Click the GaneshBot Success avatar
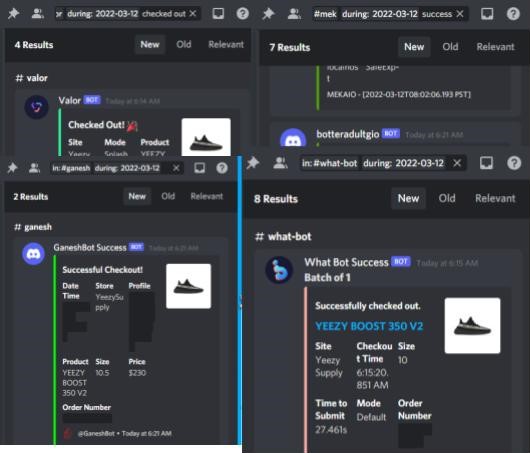The image size is (530, 453). pos(33,254)
